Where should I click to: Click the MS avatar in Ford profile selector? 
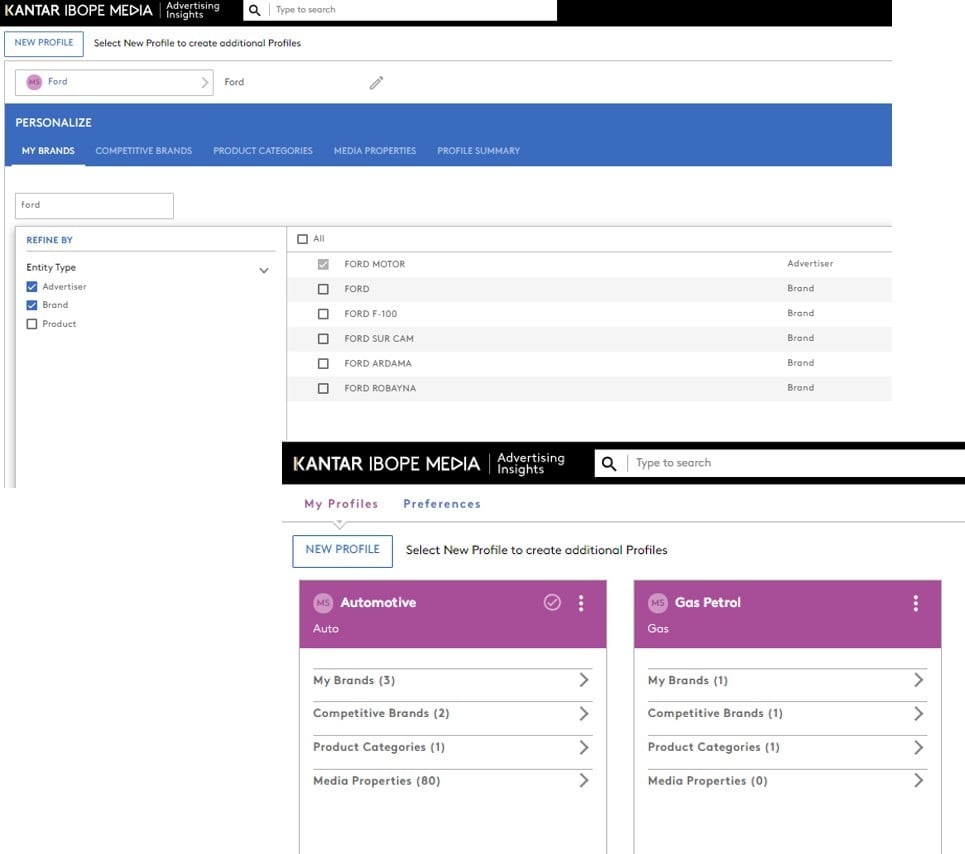[34, 82]
